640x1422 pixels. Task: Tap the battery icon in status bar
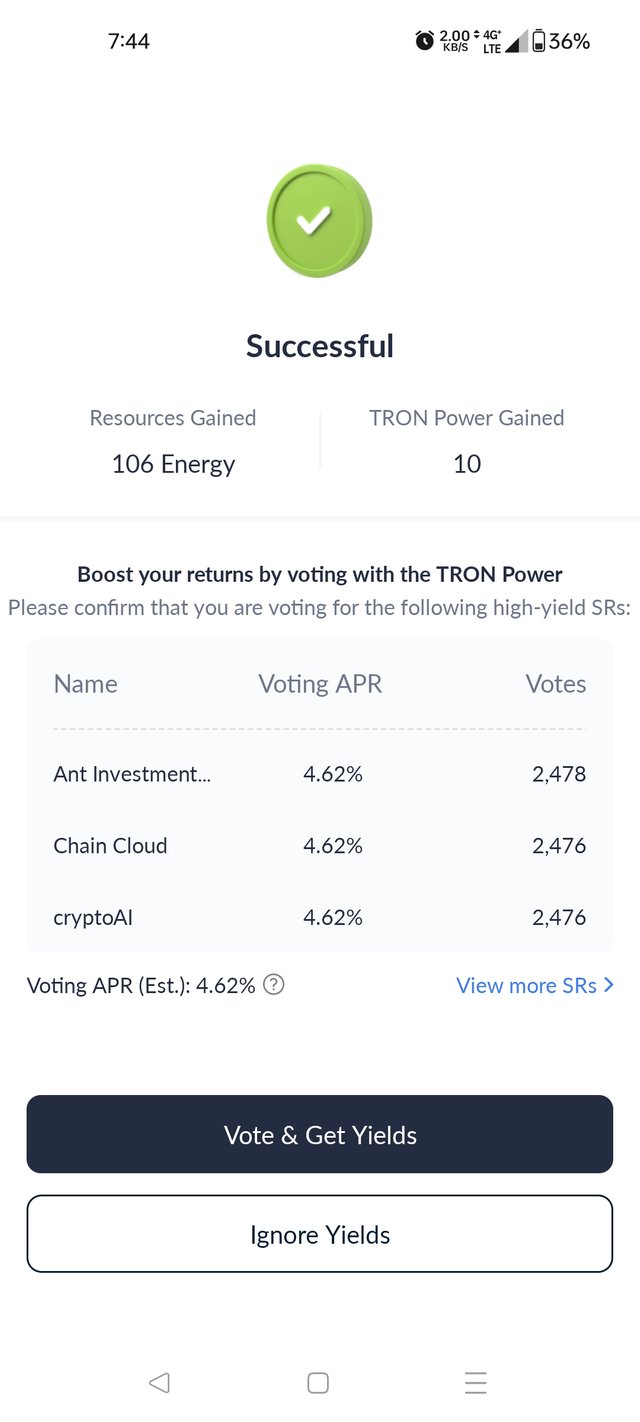pyautogui.click(x=539, y=41)
